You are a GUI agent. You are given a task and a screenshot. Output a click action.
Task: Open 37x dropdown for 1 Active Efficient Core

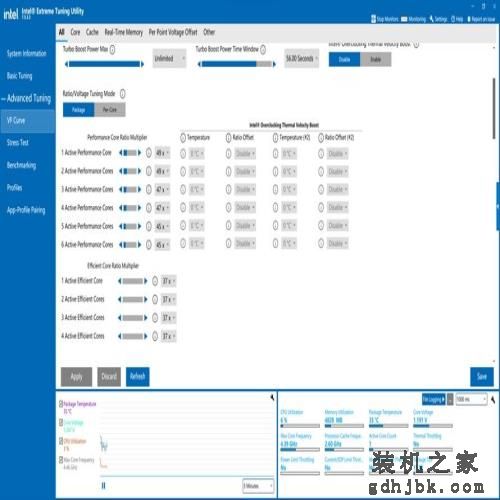[169, 281]
